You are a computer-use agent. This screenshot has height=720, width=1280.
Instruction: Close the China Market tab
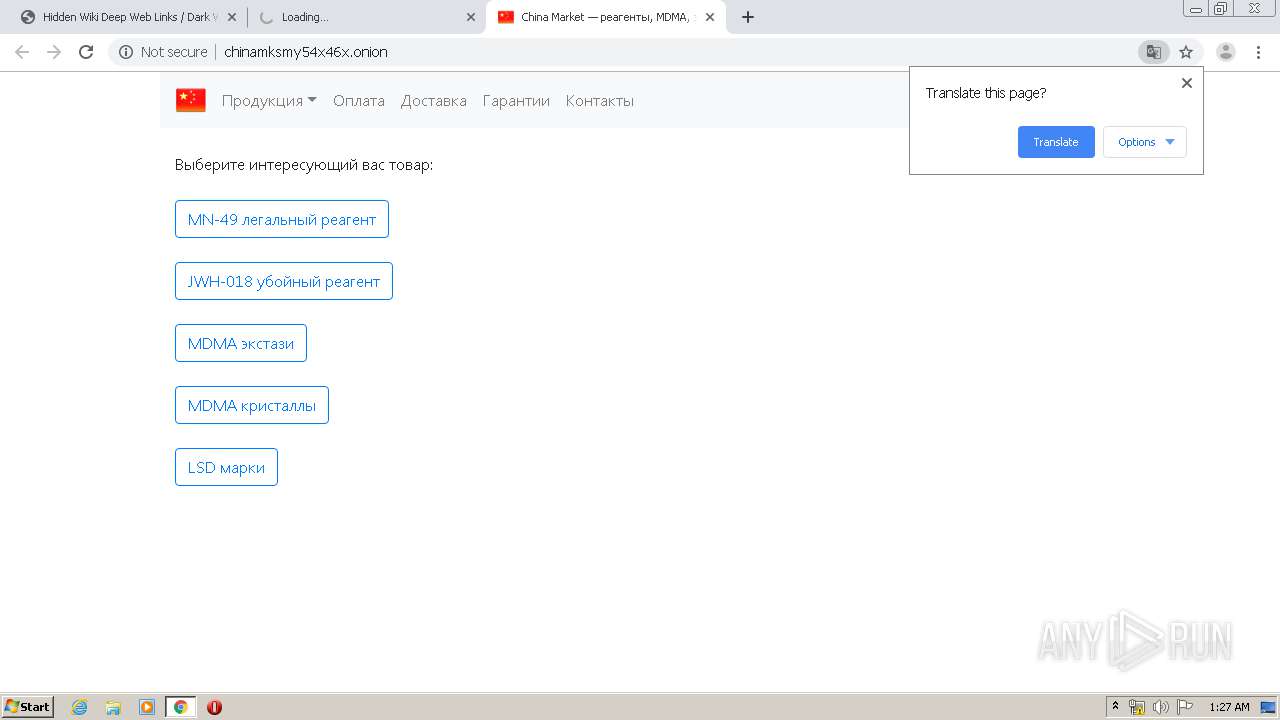click(x=710, y=17)
